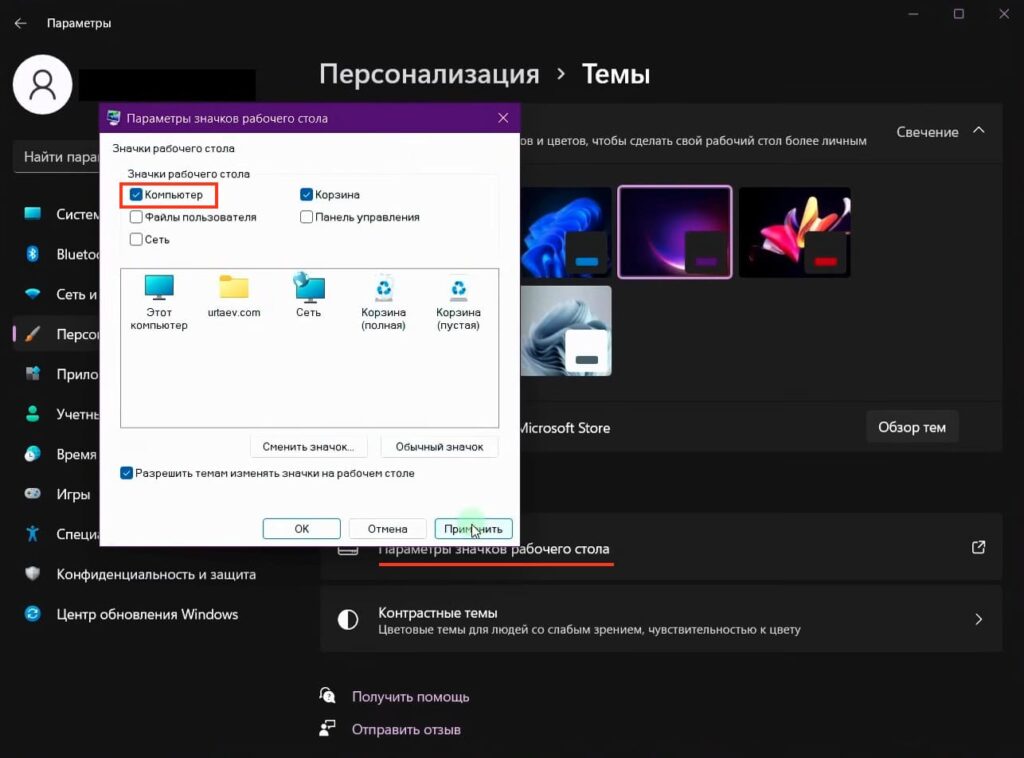Viewport: 1024px width, 758px height.
Task: Click the Accessibility figure icon
Action: click(33, 534)
